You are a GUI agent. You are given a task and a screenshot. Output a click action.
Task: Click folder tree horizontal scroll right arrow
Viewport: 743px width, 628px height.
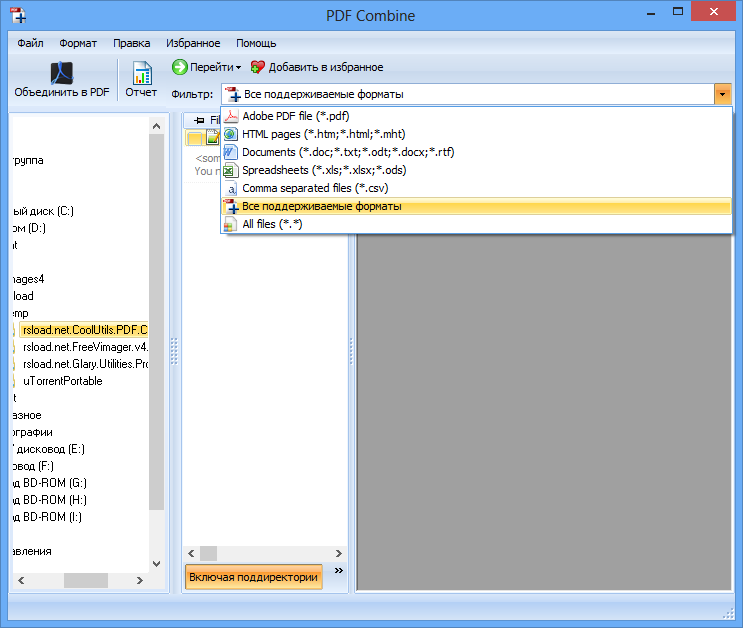[x=139, y=580]
